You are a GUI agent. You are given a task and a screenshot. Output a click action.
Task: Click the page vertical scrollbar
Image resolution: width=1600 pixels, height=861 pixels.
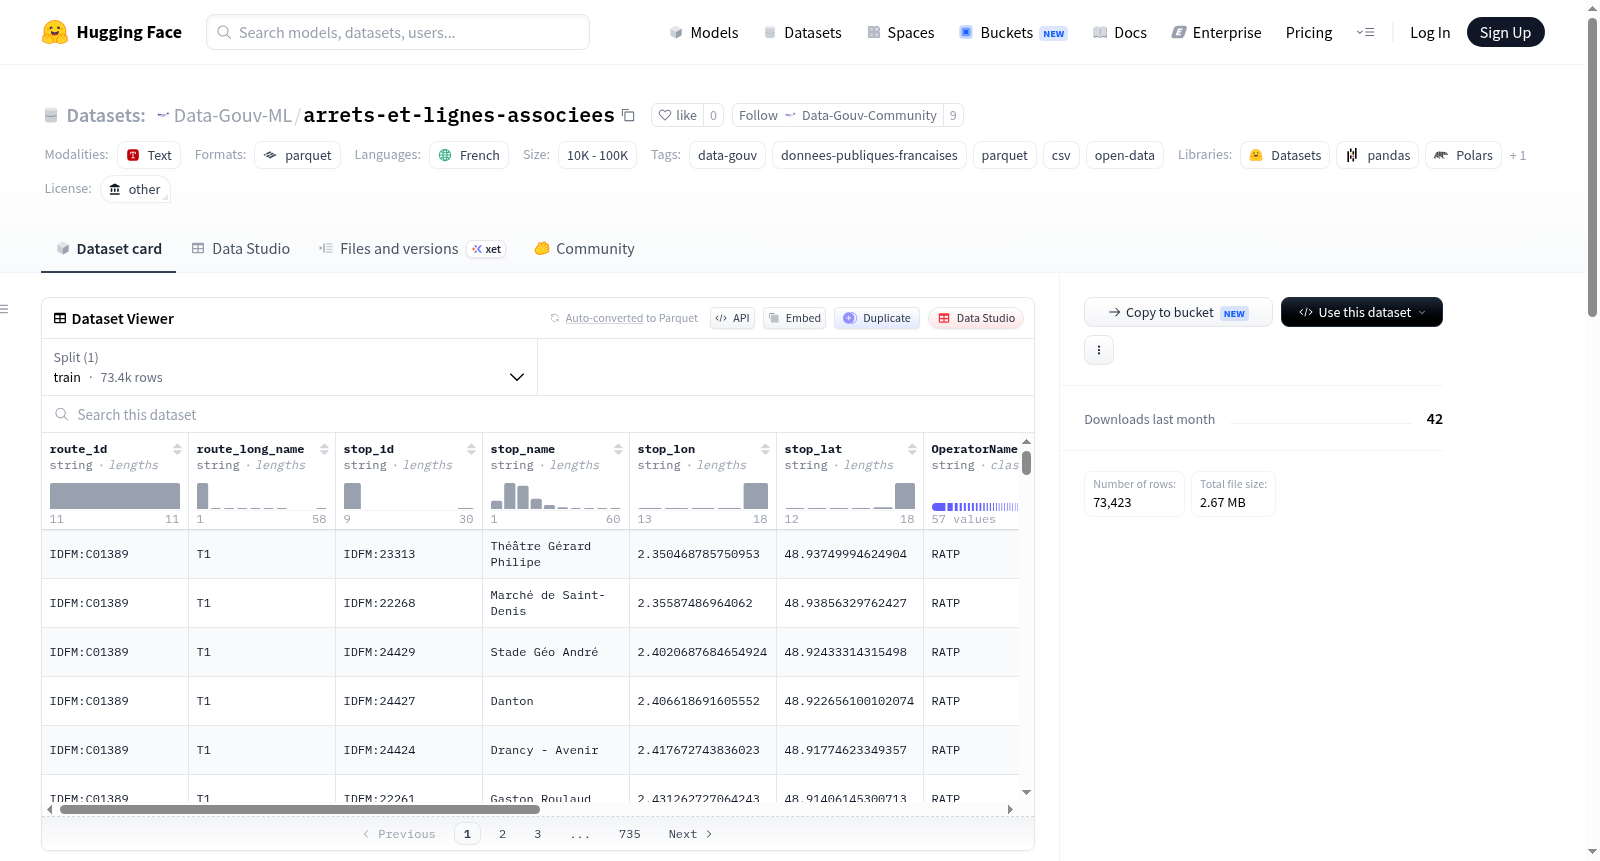[1592, 167]
